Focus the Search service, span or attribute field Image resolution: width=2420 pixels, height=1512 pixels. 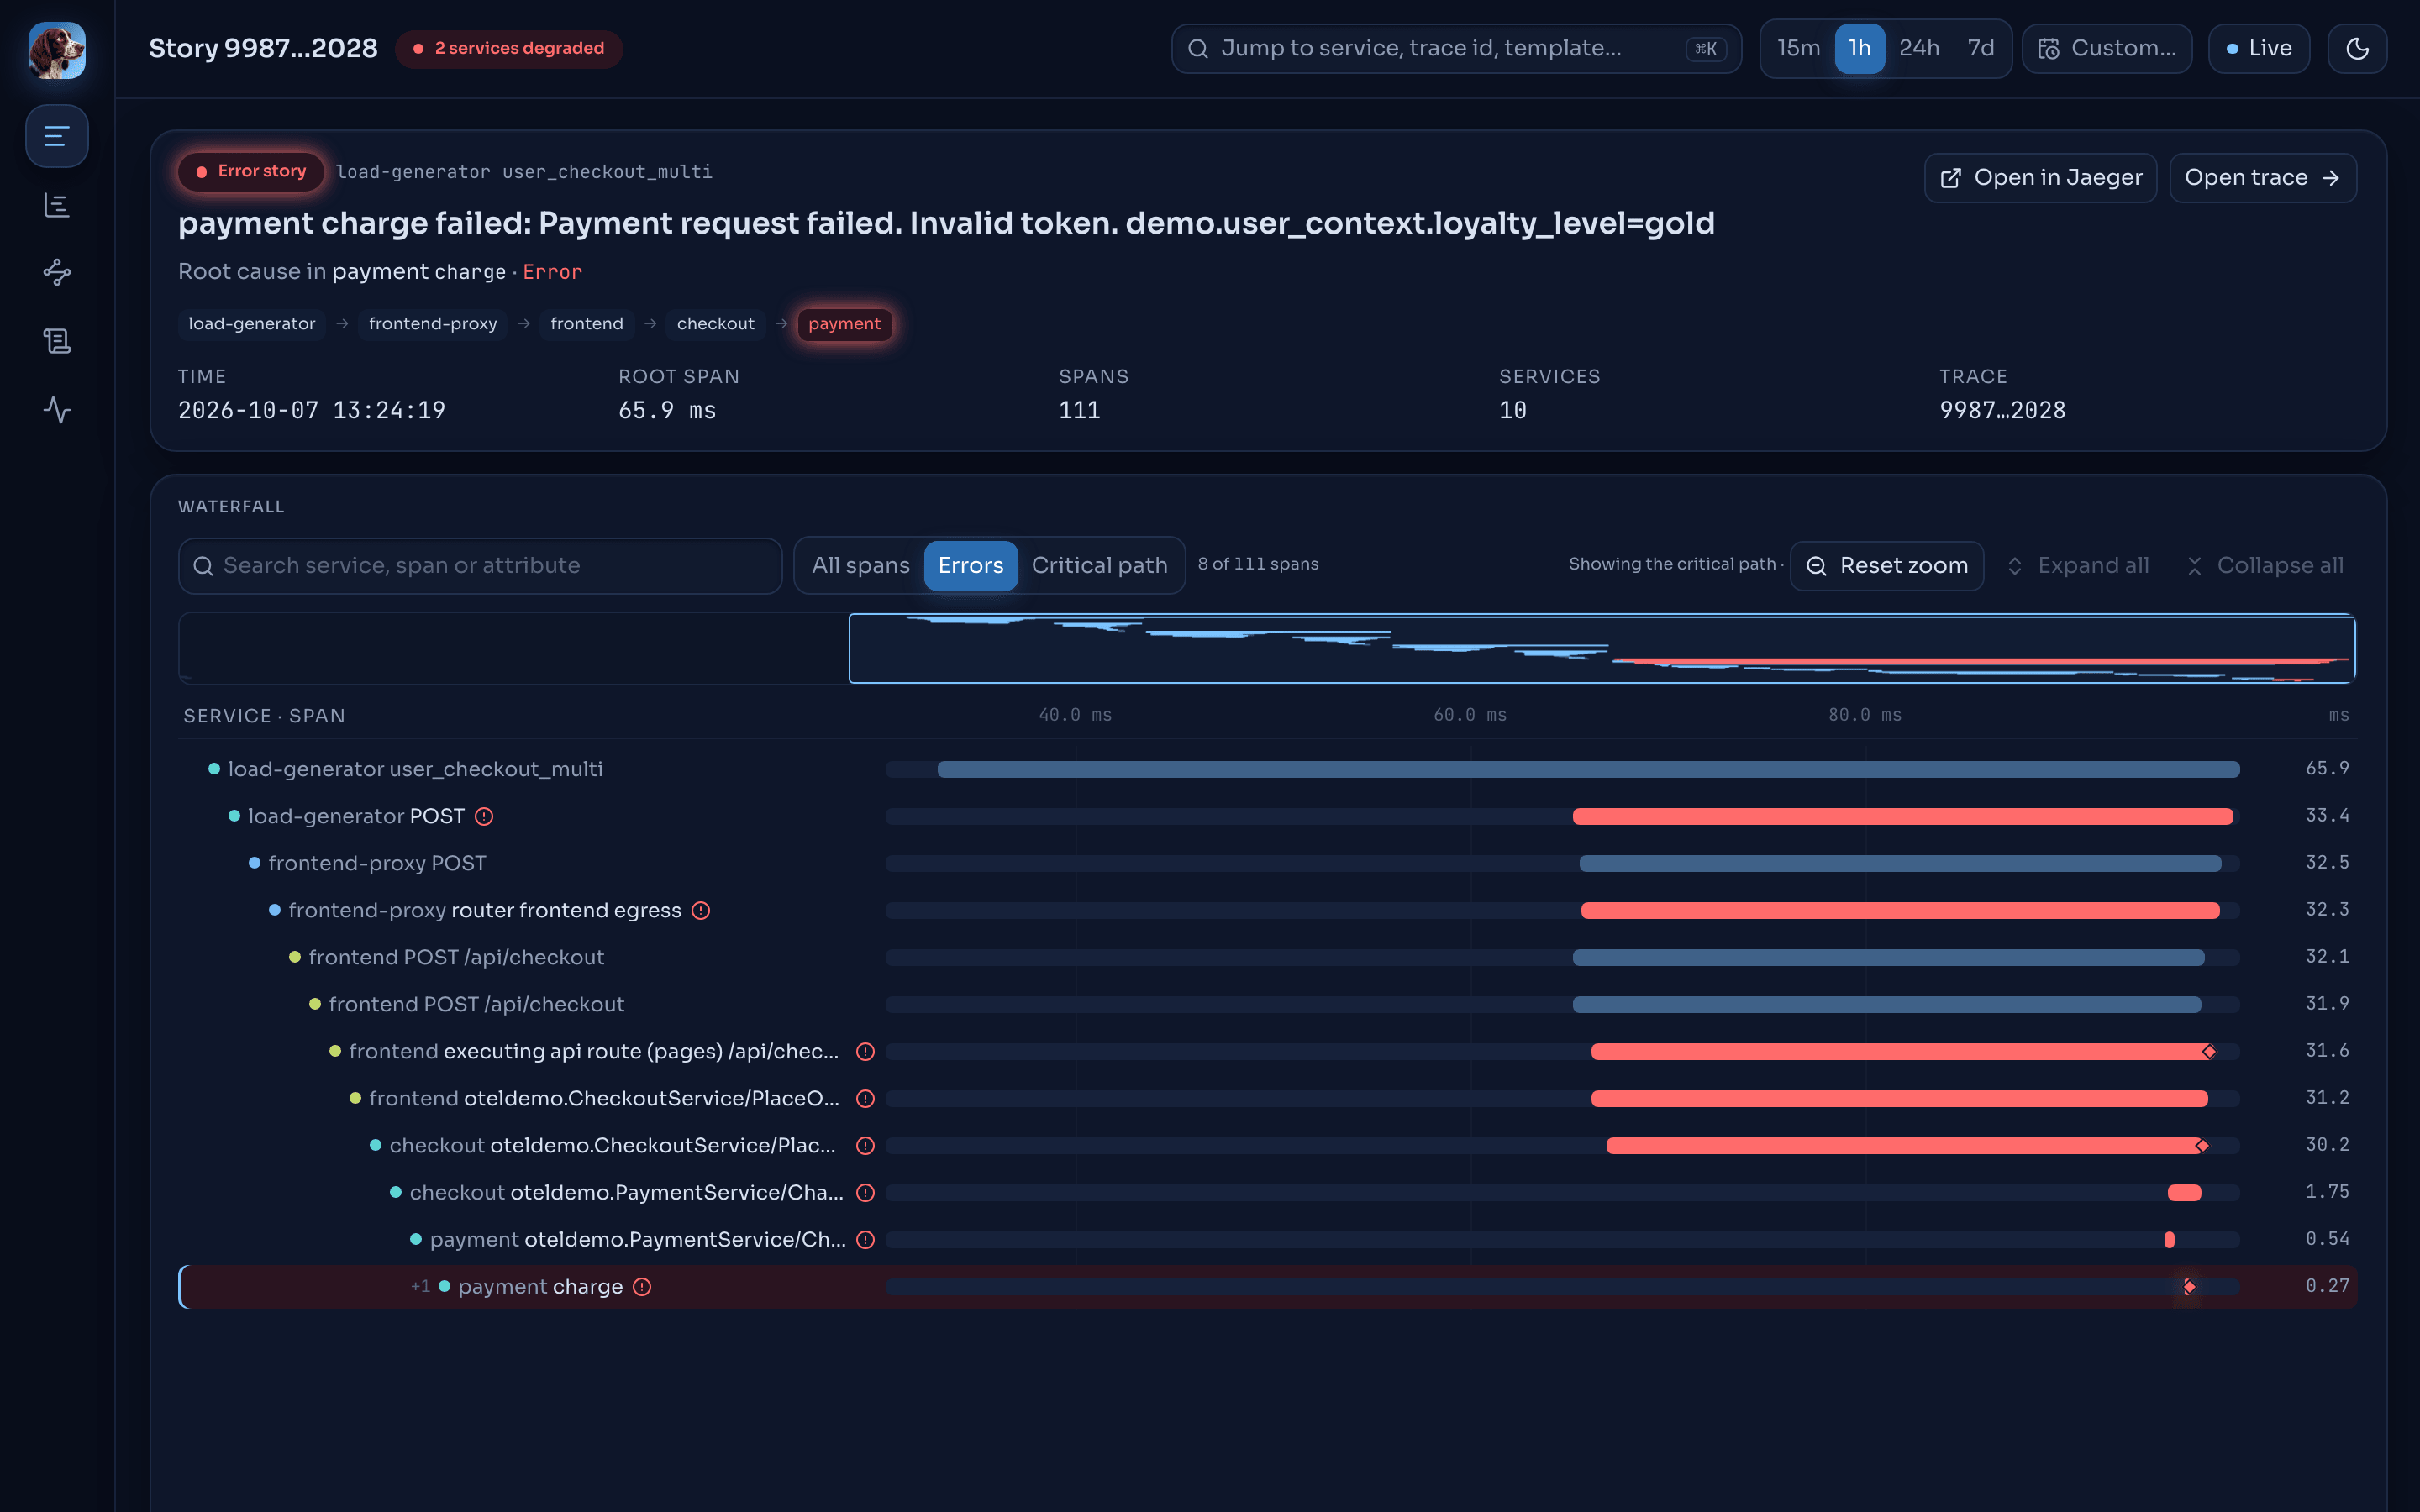[480, 566]
